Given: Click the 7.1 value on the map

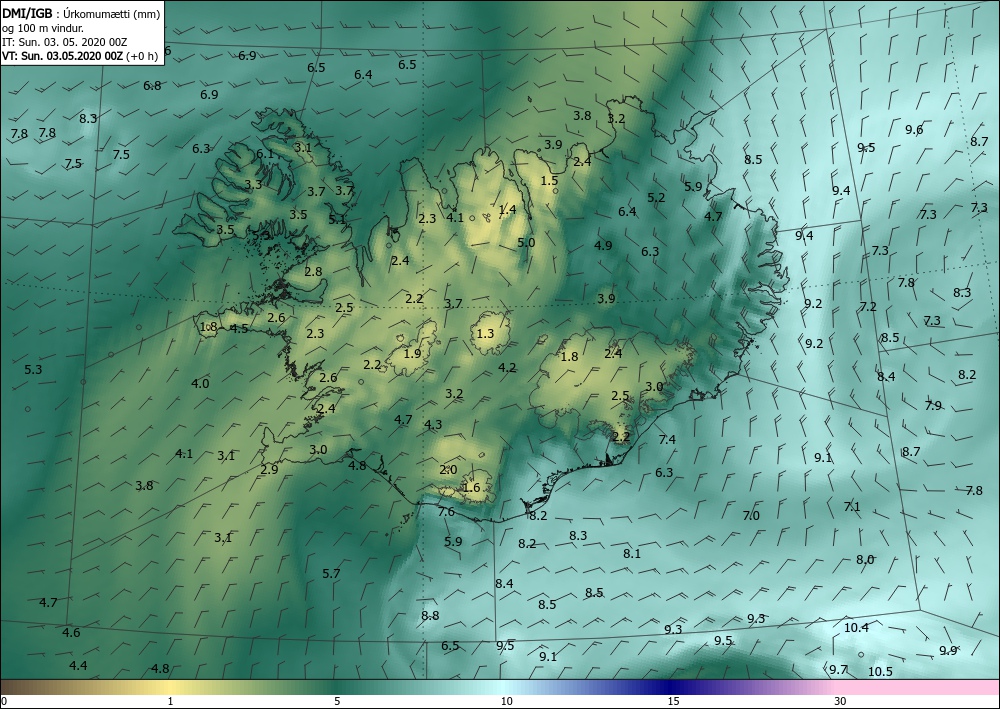Looking at the screenshot, I should coord(852,507).
